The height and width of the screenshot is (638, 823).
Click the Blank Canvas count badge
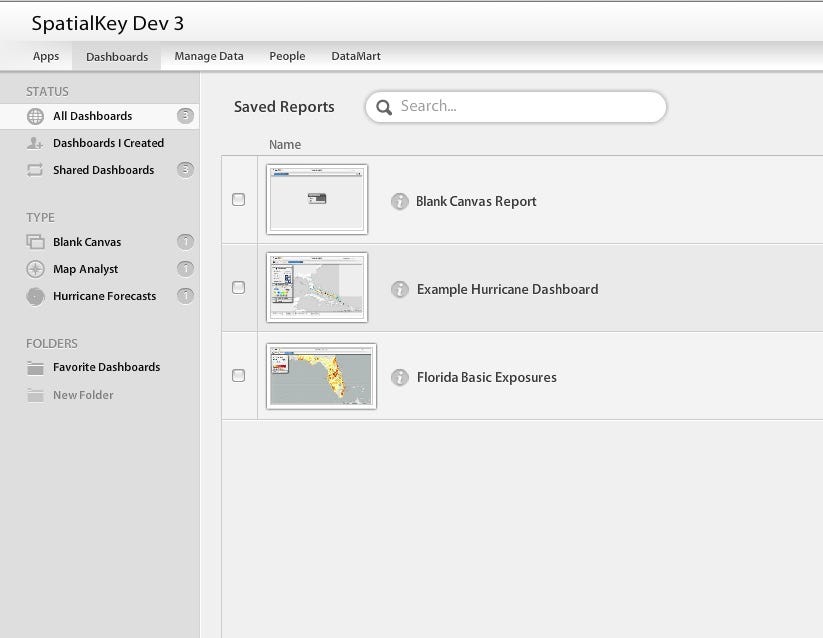[x=185, y=241]
